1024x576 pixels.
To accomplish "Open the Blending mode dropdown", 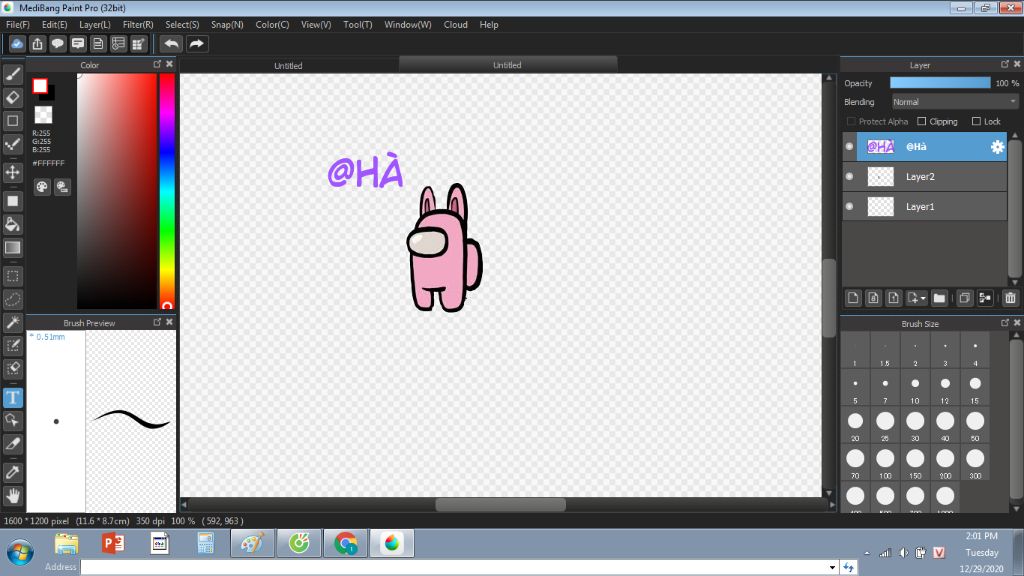I will [955, 102].
